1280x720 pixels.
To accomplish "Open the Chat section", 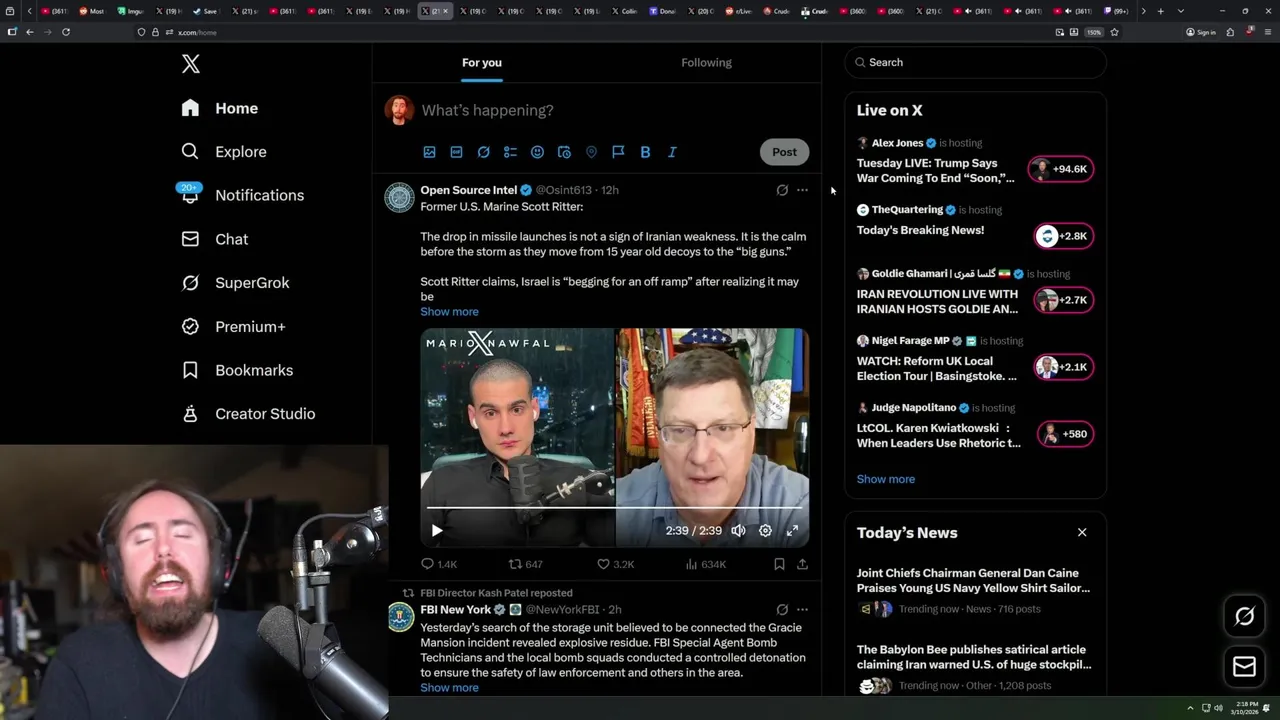I will coord(215,239).
